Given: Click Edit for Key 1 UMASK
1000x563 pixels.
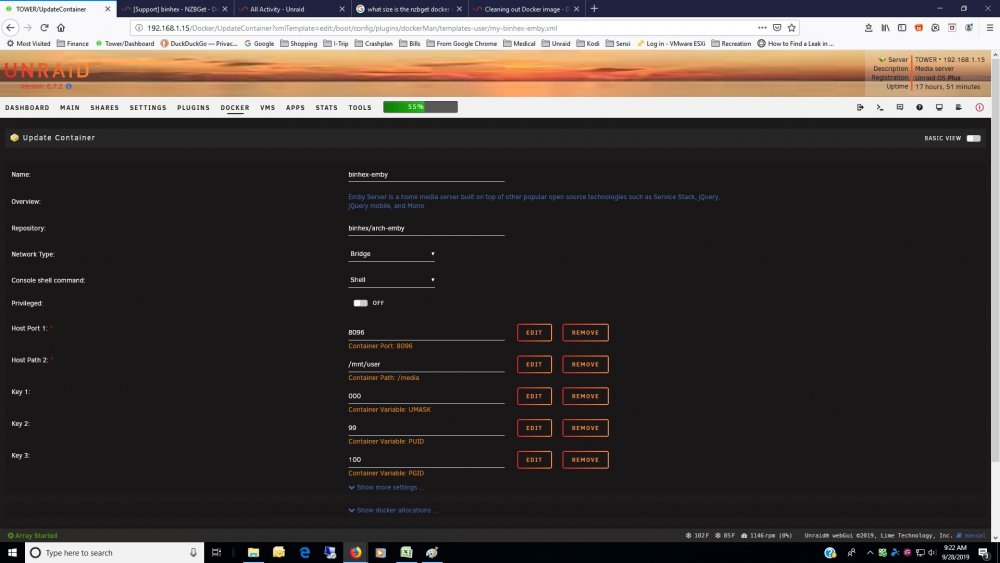Looking at the screenshot, I should coord(534,396).
